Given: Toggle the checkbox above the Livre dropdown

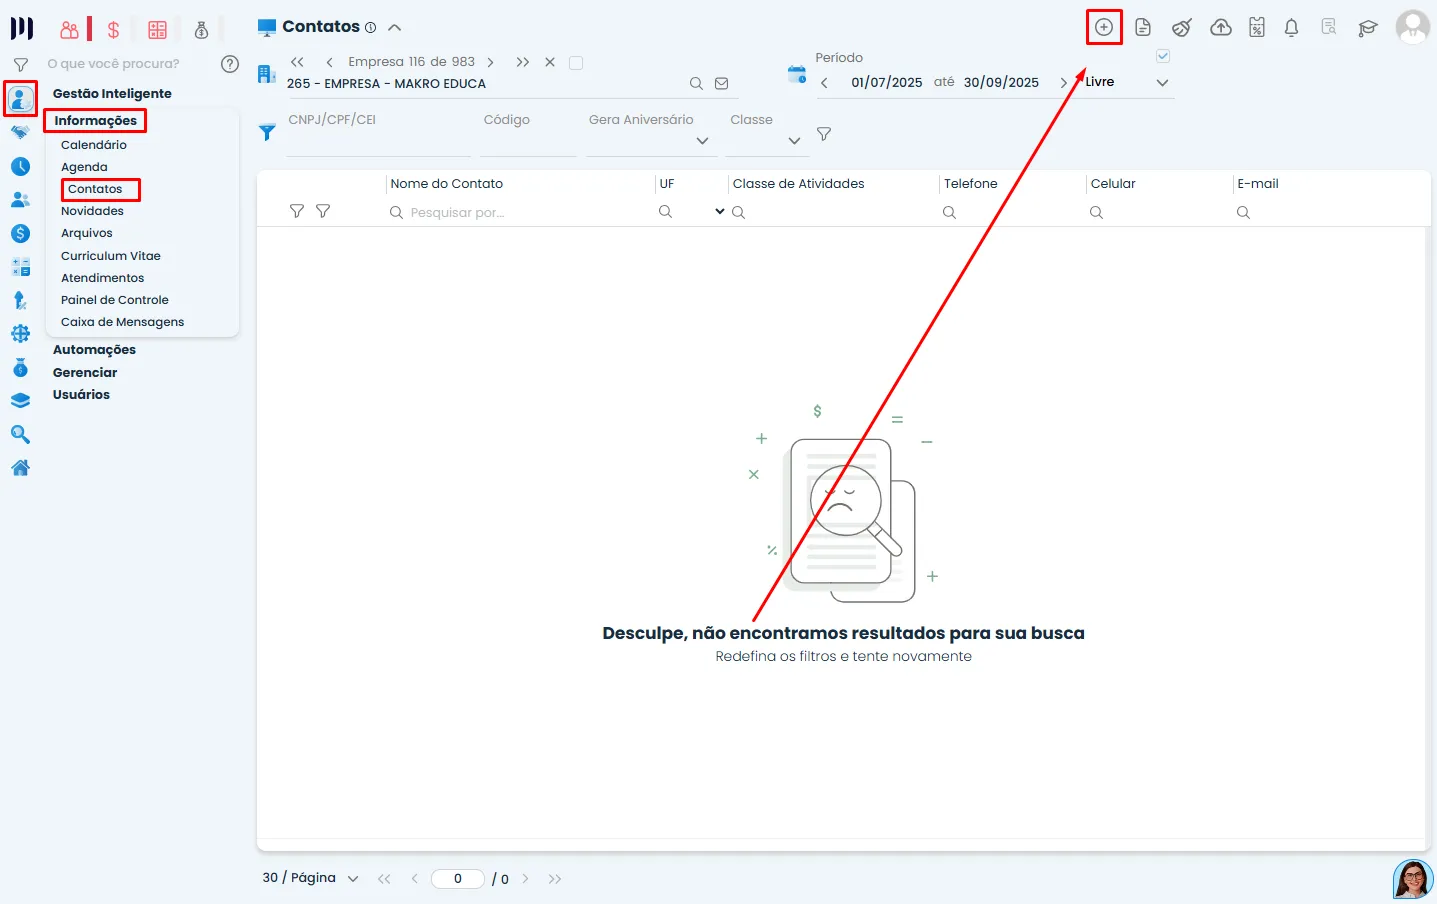Looking at the screenshot, I should [1163, 56].
